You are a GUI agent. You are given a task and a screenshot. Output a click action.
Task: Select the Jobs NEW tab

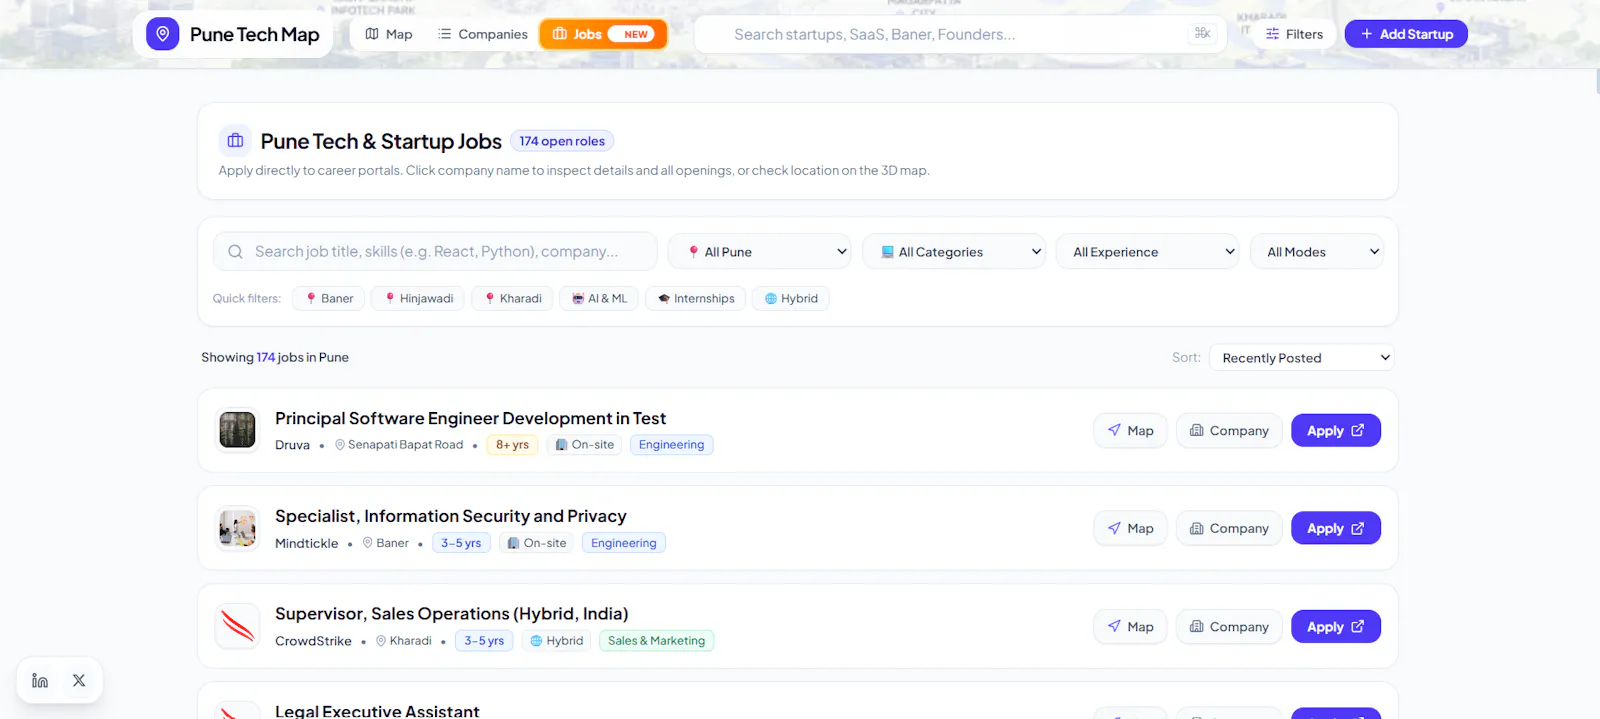(x=603, y=34)
